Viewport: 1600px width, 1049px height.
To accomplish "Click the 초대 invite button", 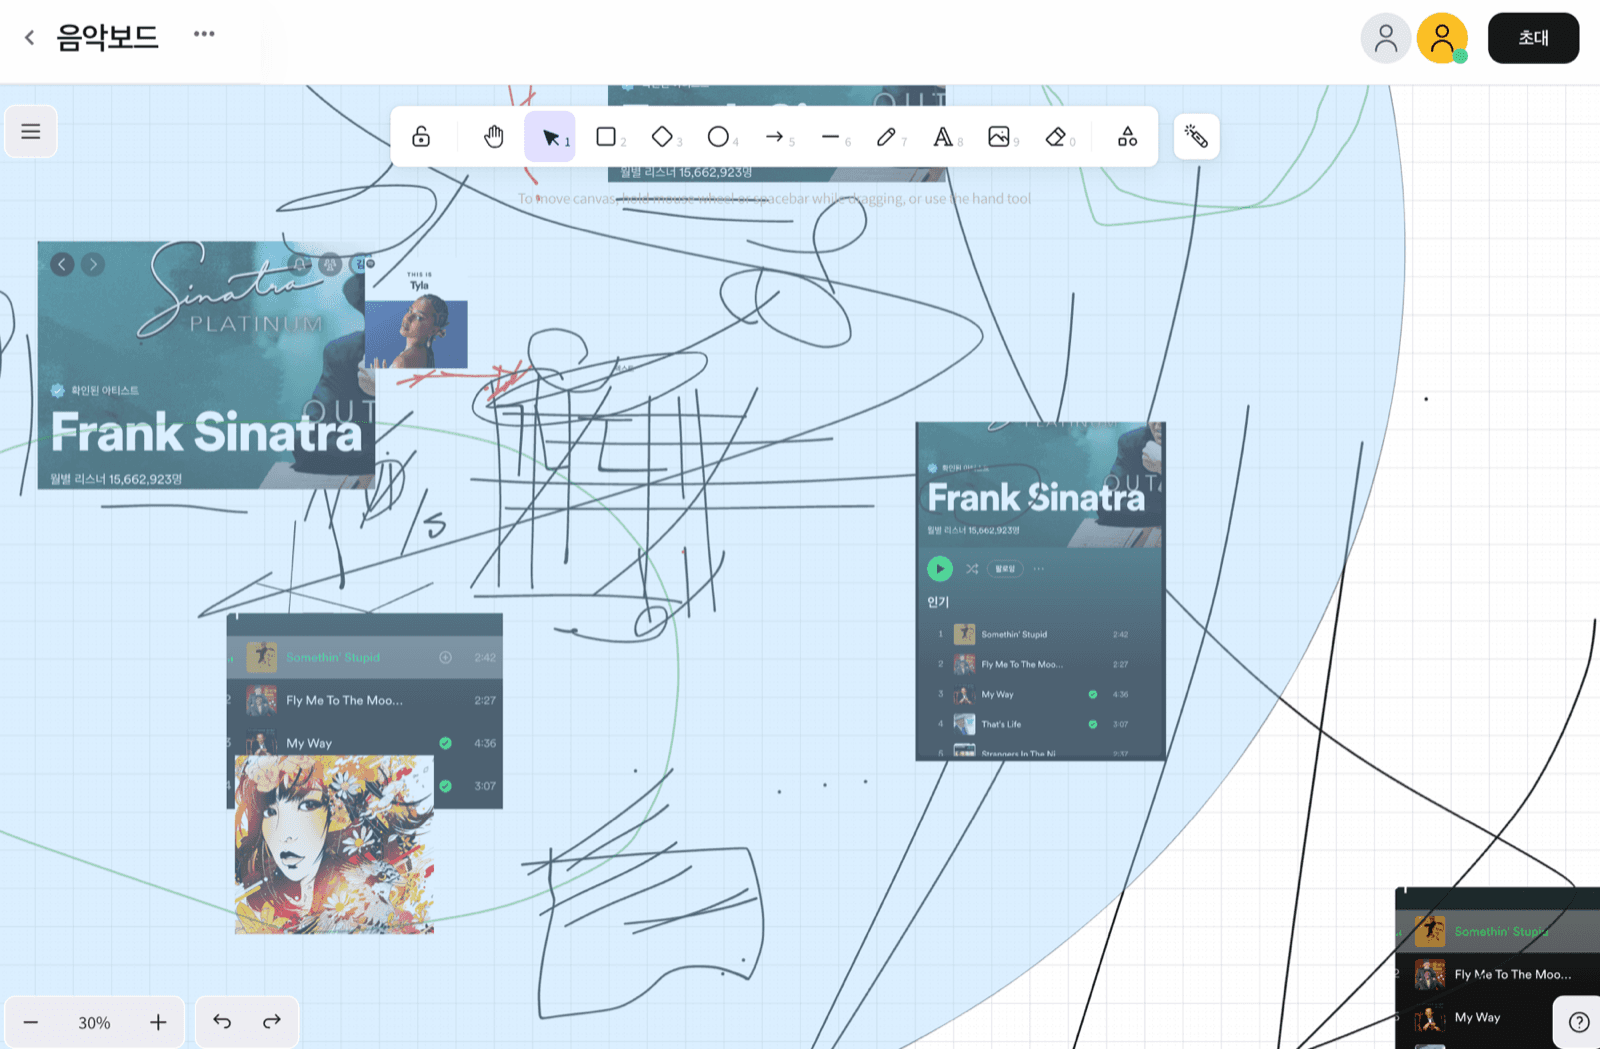I will (1532, 38).
